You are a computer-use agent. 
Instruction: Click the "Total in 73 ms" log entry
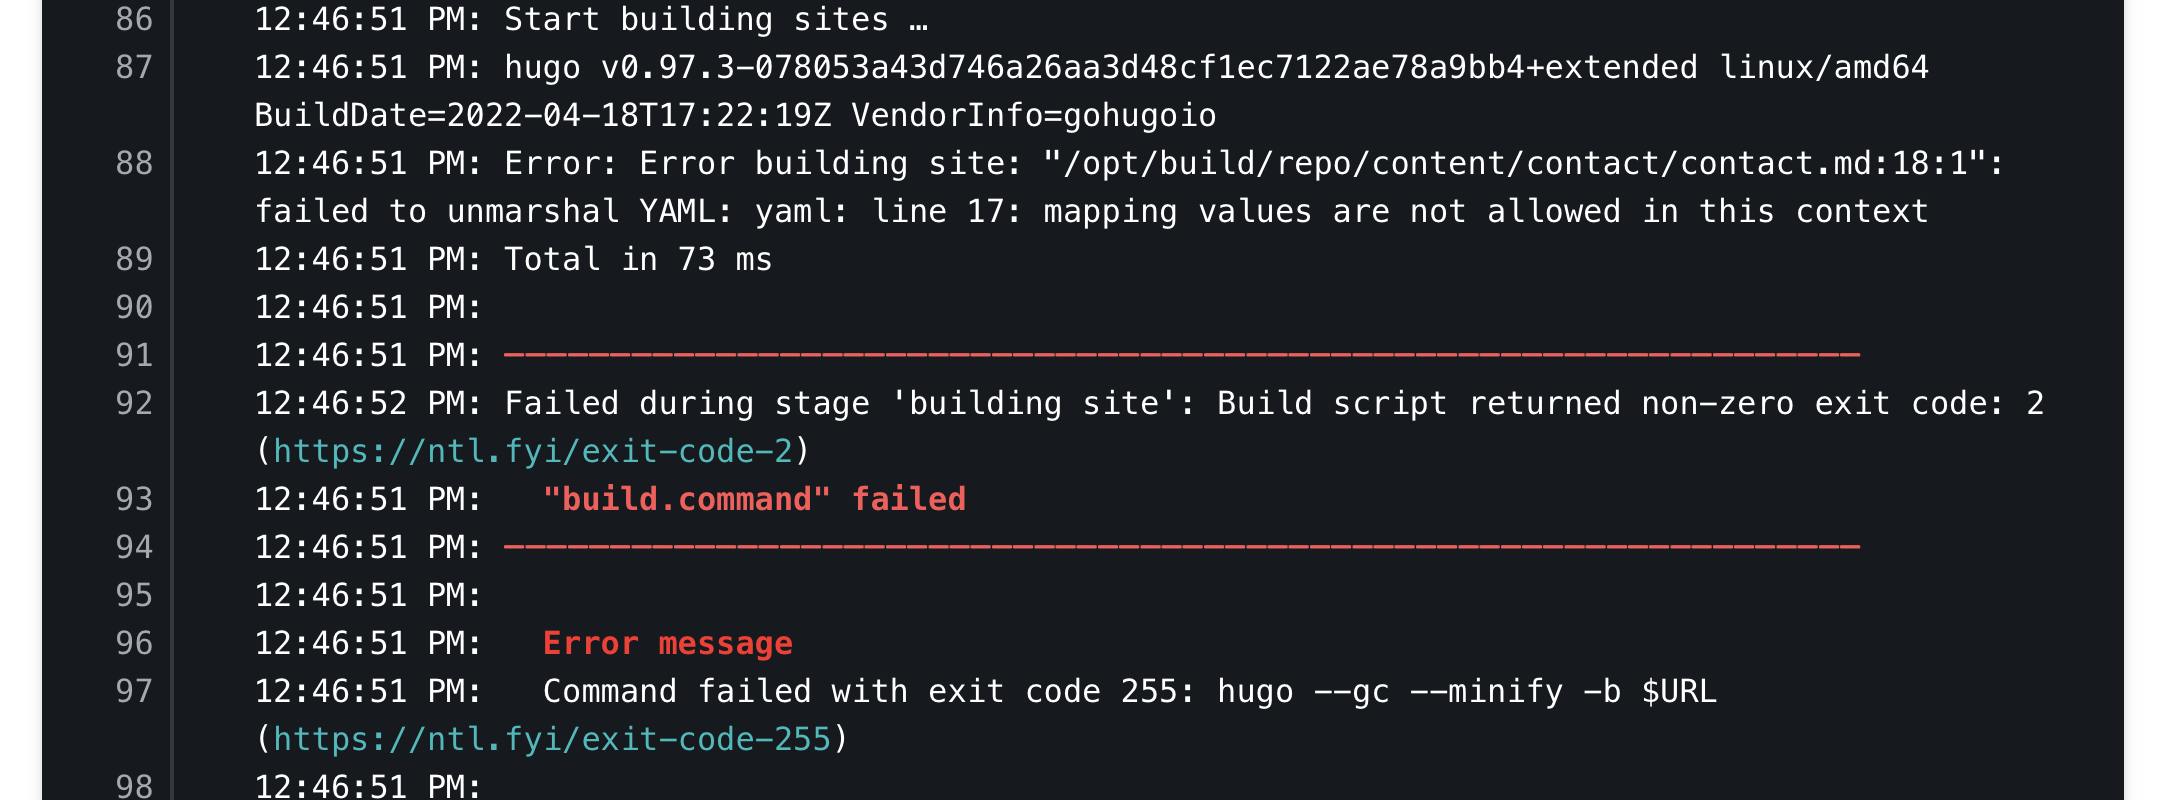point(637,259)
